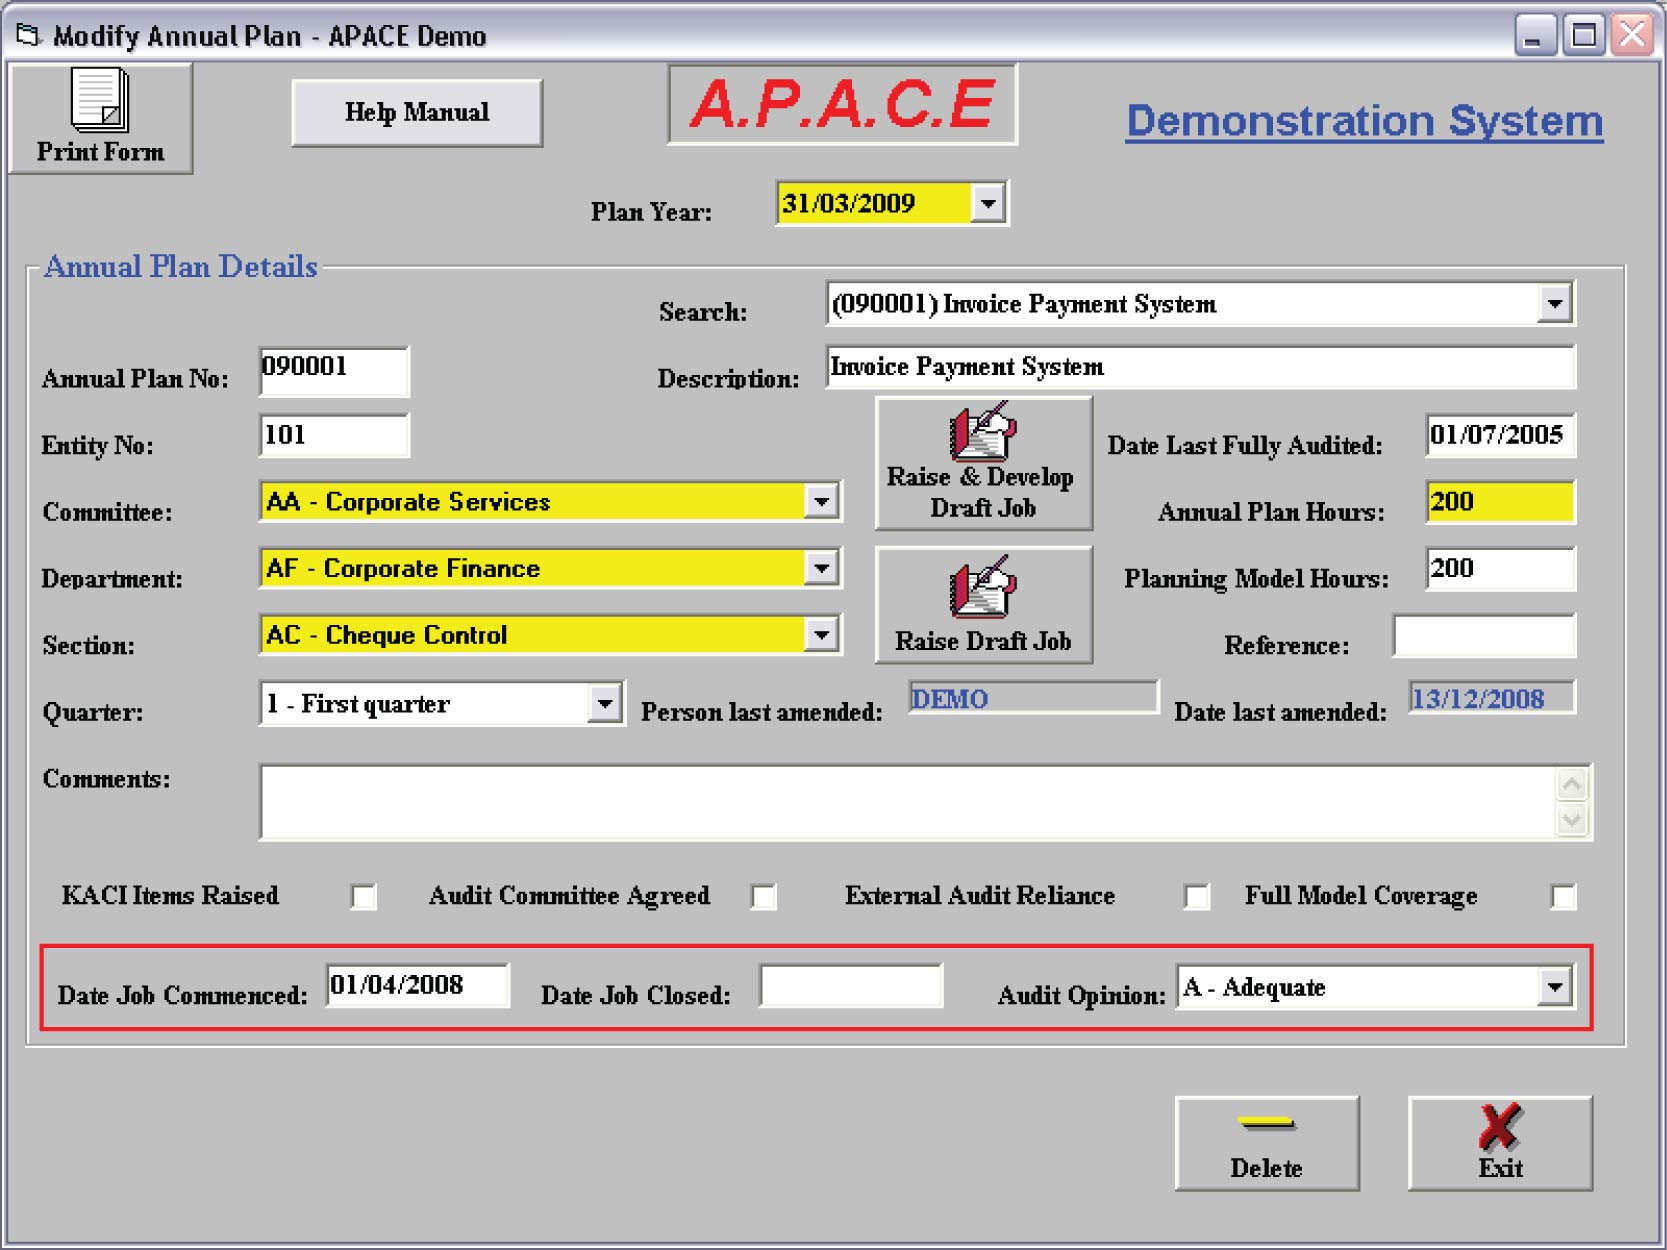Open the Audit Opinion dropdown
The height and width of the screenshot is (1250, 1667).
tap(1554, 988)
